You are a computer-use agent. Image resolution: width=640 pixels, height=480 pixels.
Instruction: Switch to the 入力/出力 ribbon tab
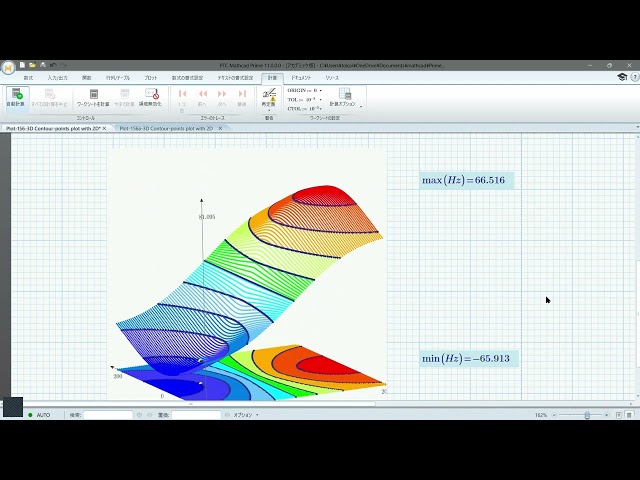pyautogui.click(x=57, y=78)
